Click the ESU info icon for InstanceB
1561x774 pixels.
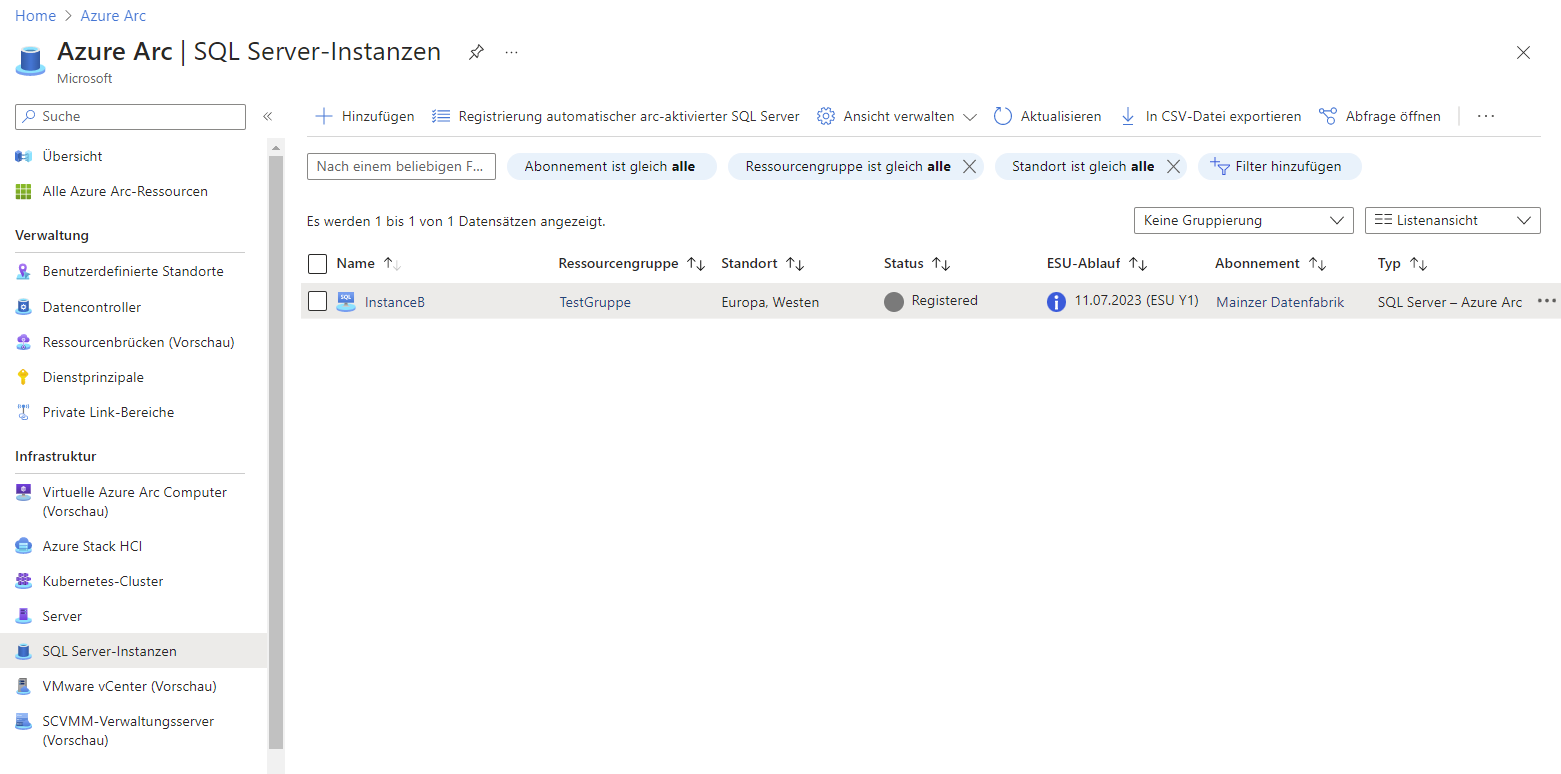(x=1056, y=302)
